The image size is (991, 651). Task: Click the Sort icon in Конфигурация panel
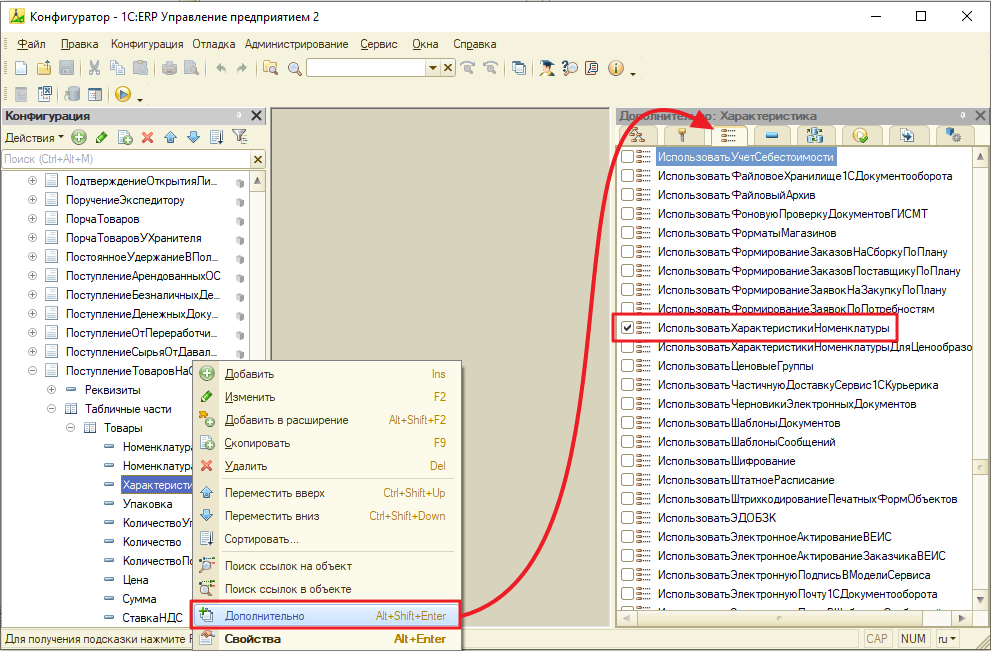216,137
